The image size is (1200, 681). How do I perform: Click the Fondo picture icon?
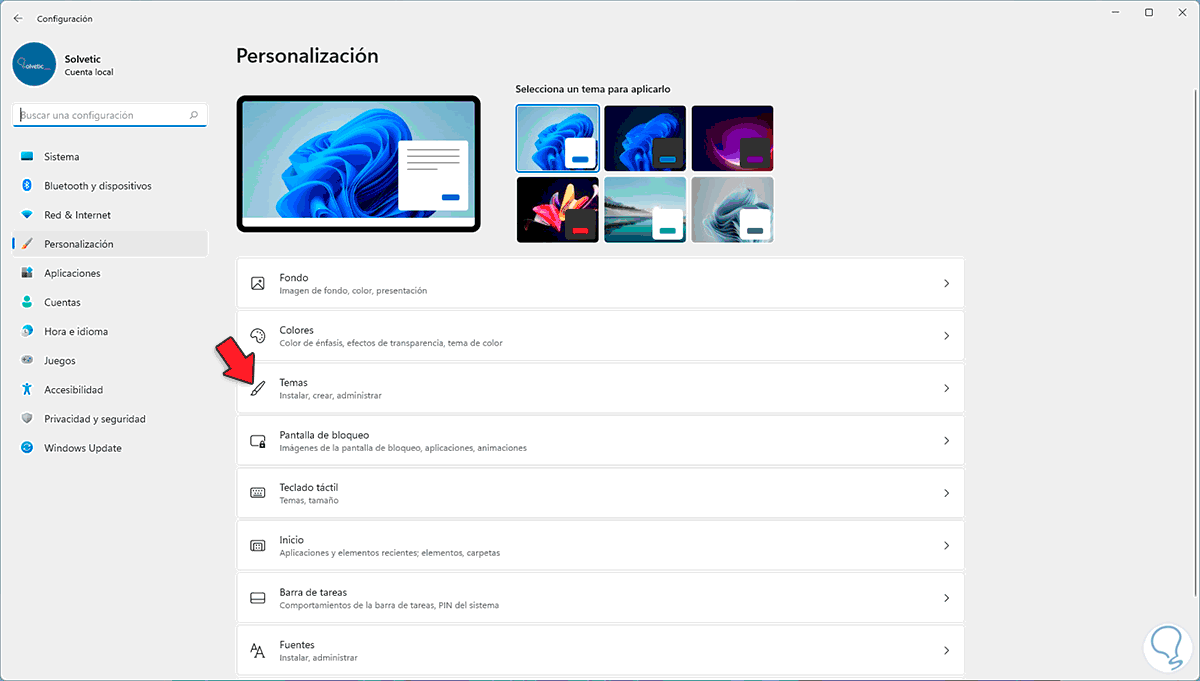(257, 283)
